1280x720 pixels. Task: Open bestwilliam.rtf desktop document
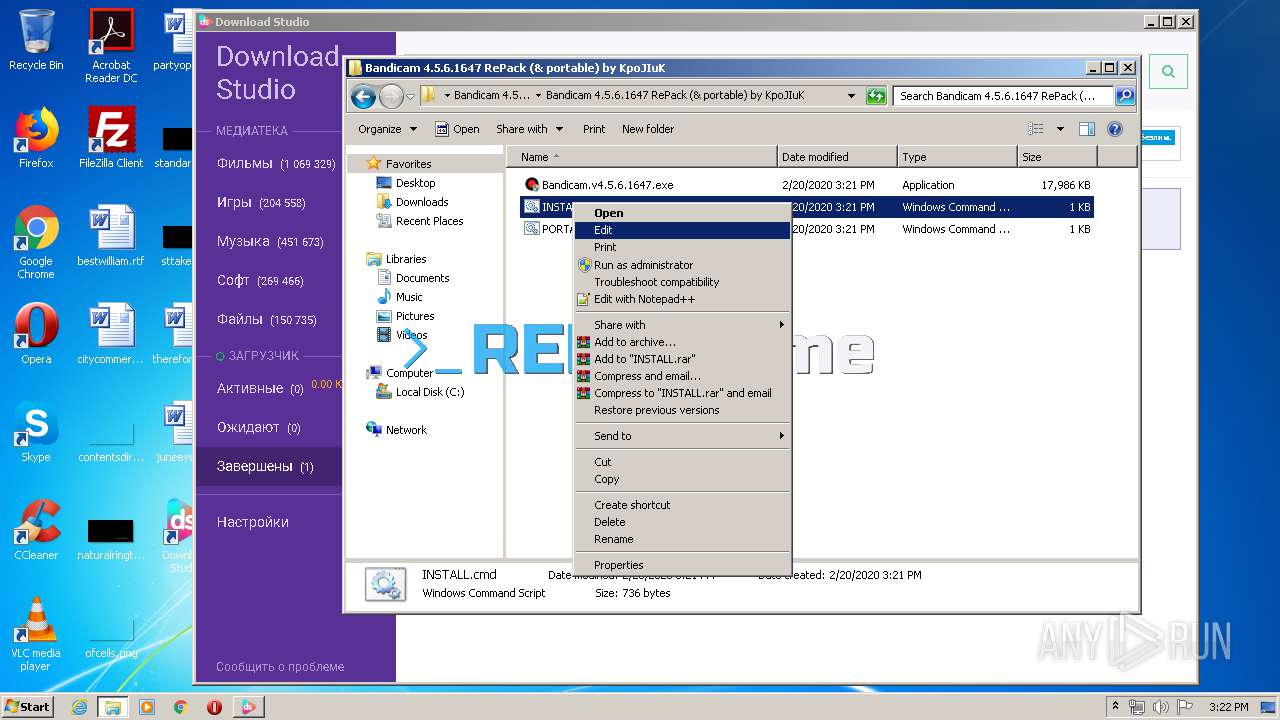point(111,236)
